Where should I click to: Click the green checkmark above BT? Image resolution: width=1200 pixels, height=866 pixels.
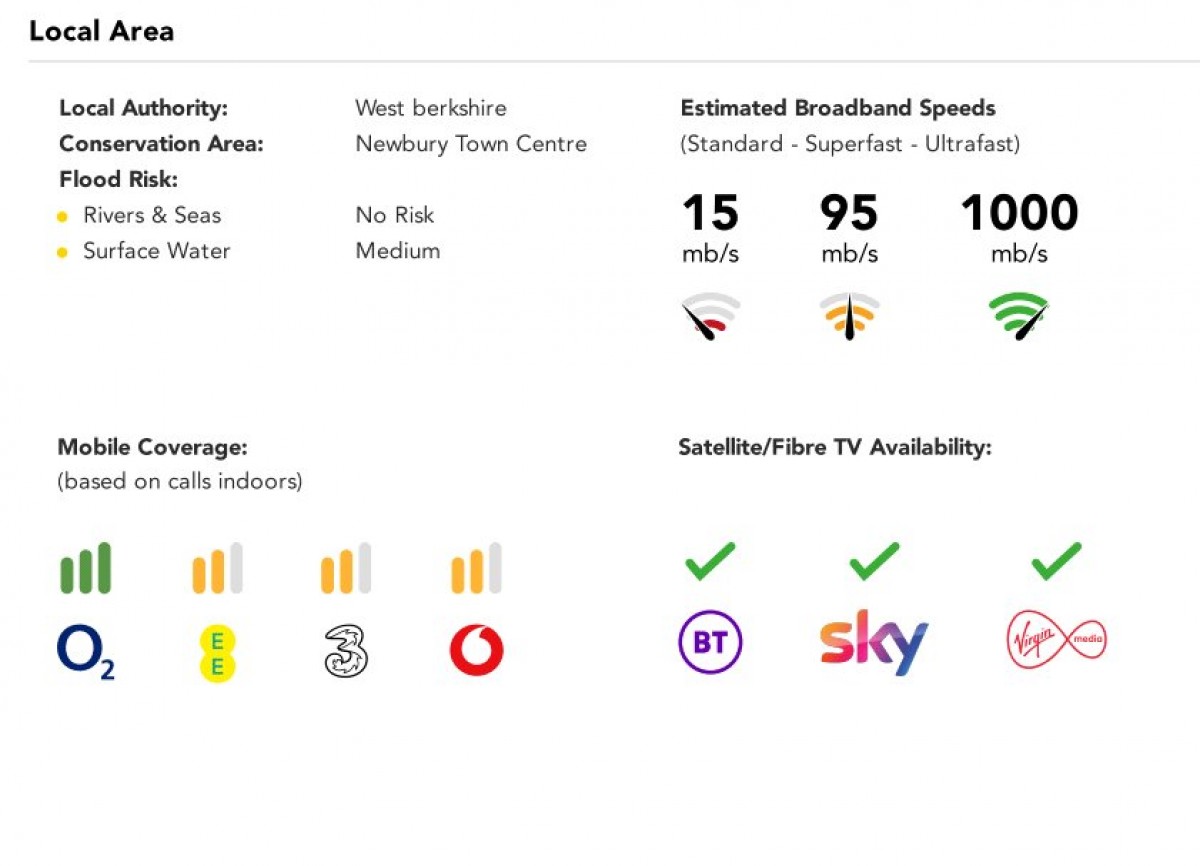710,561
